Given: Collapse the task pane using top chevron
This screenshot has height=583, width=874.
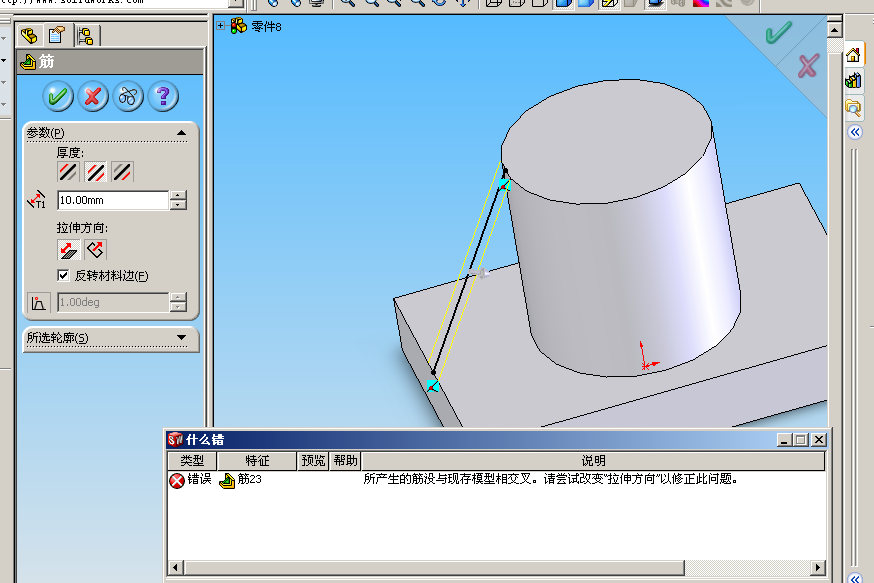Looking at the screenshot, I should click(x=855, y=132).
